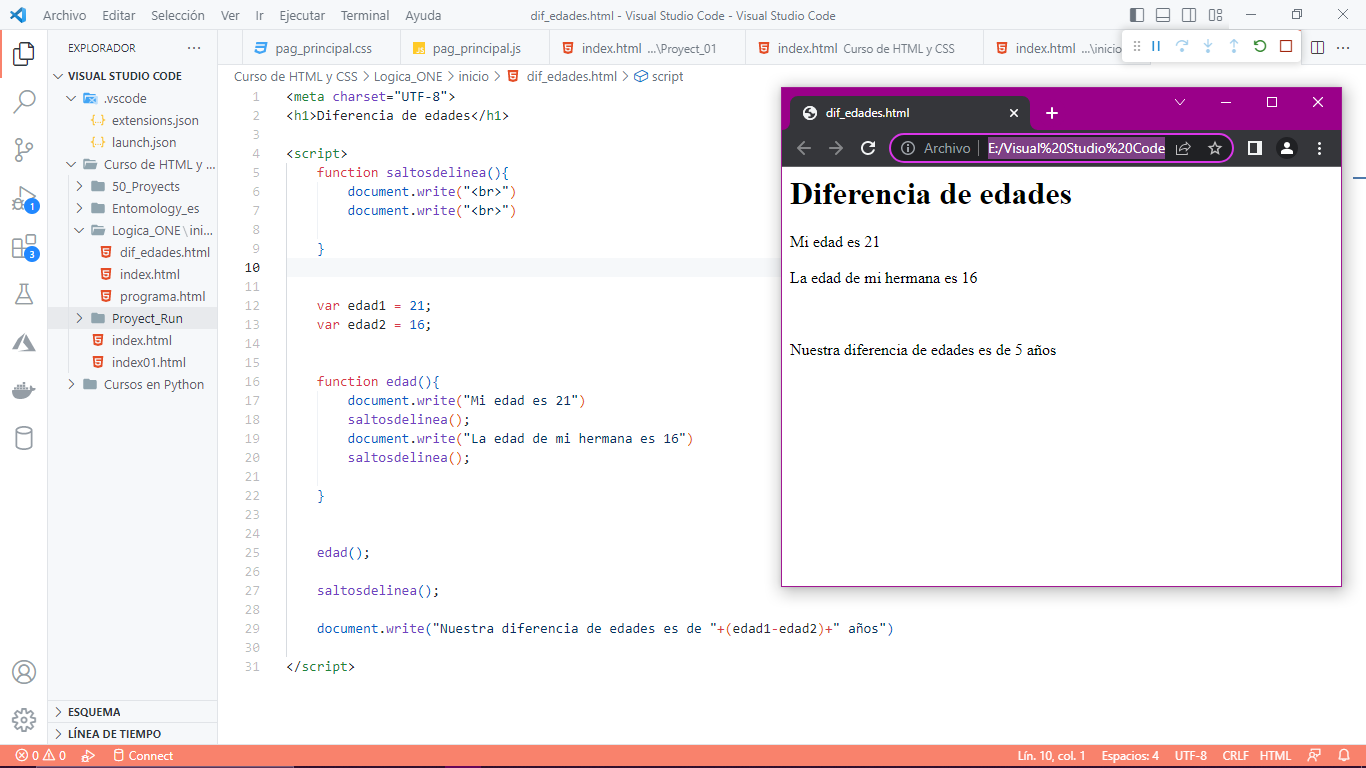This screenshot has height=768, width=1366.
Task: Change language mode via HTML status item
Action: [1275, 756]
